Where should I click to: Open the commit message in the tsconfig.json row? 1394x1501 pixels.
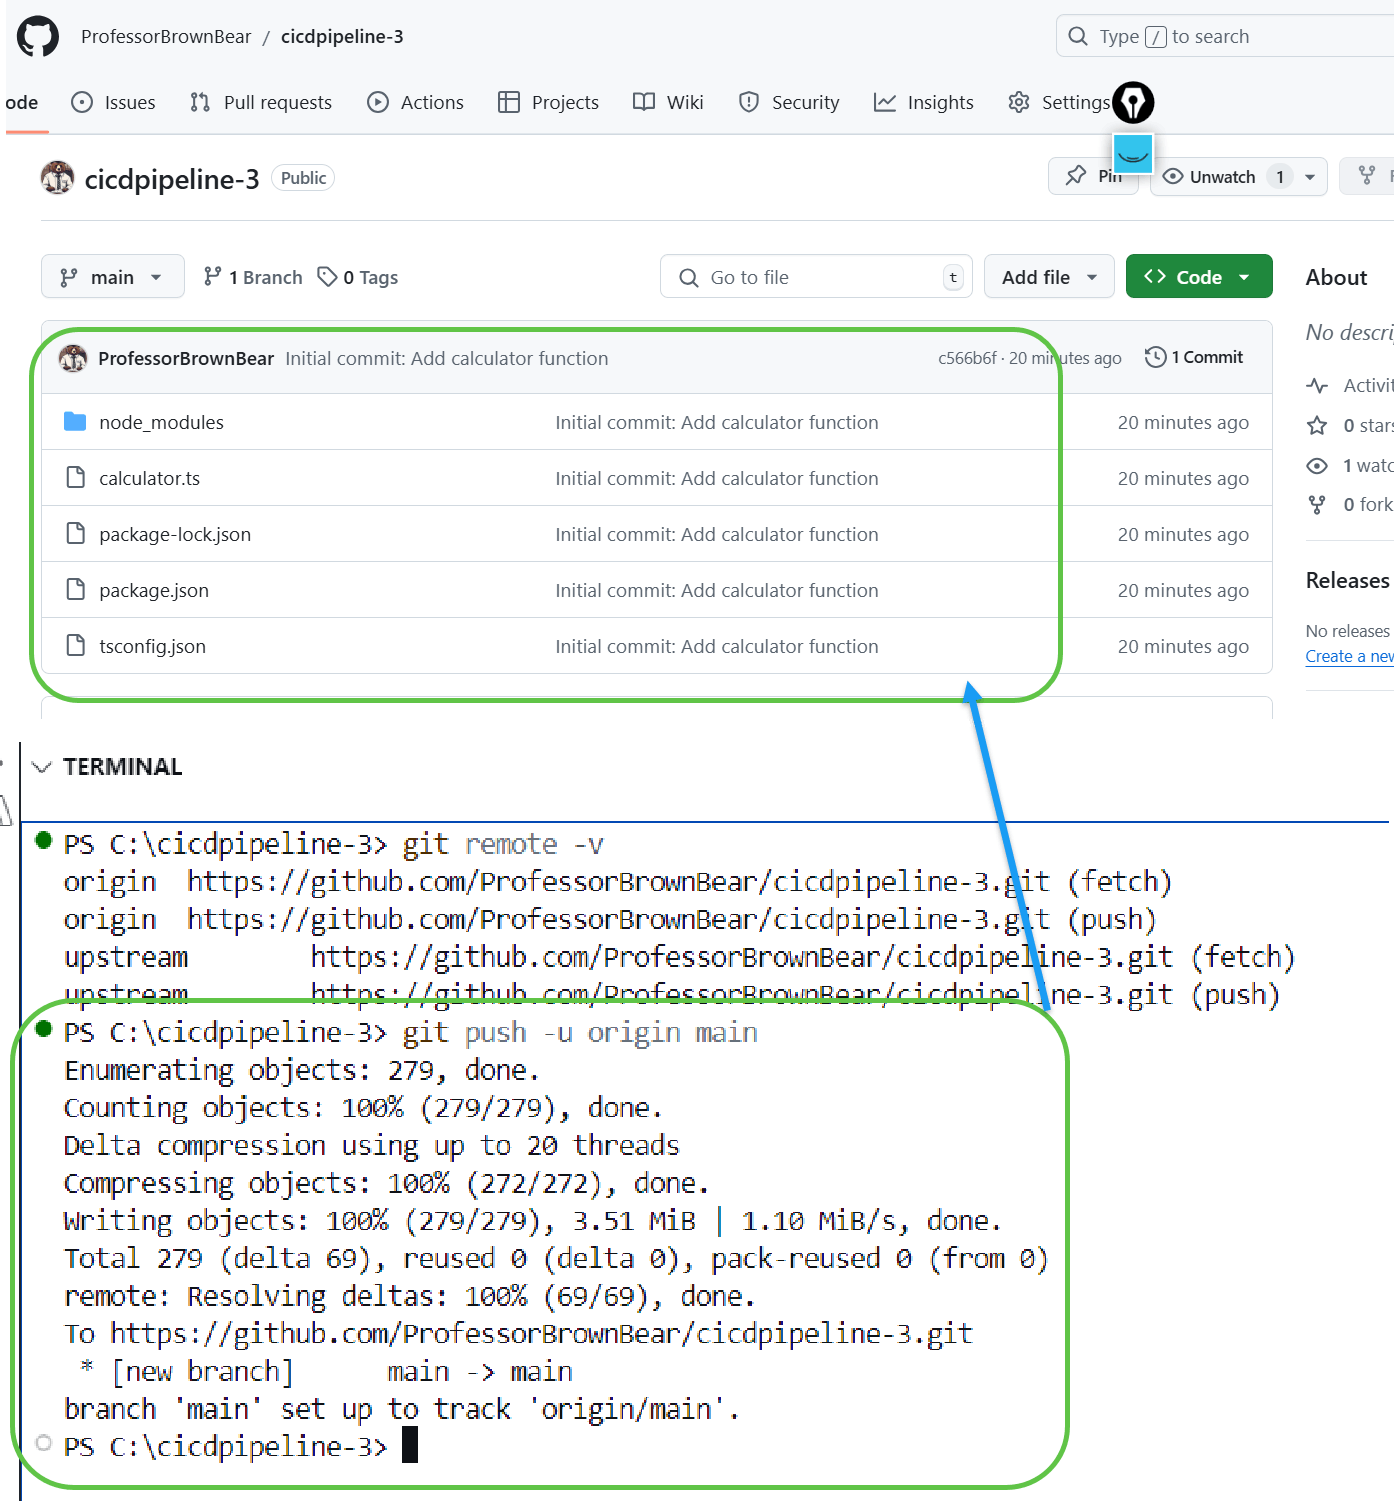pos(717,646)
